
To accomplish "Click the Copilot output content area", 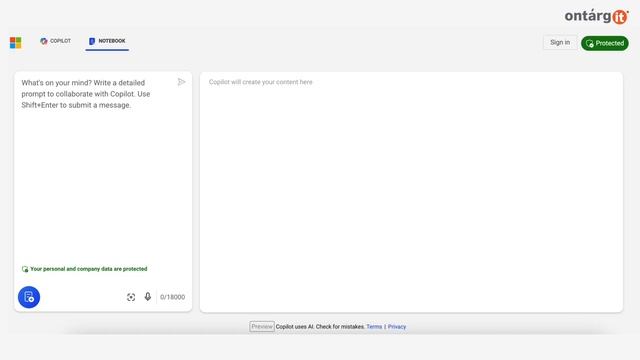I will 411,192.
